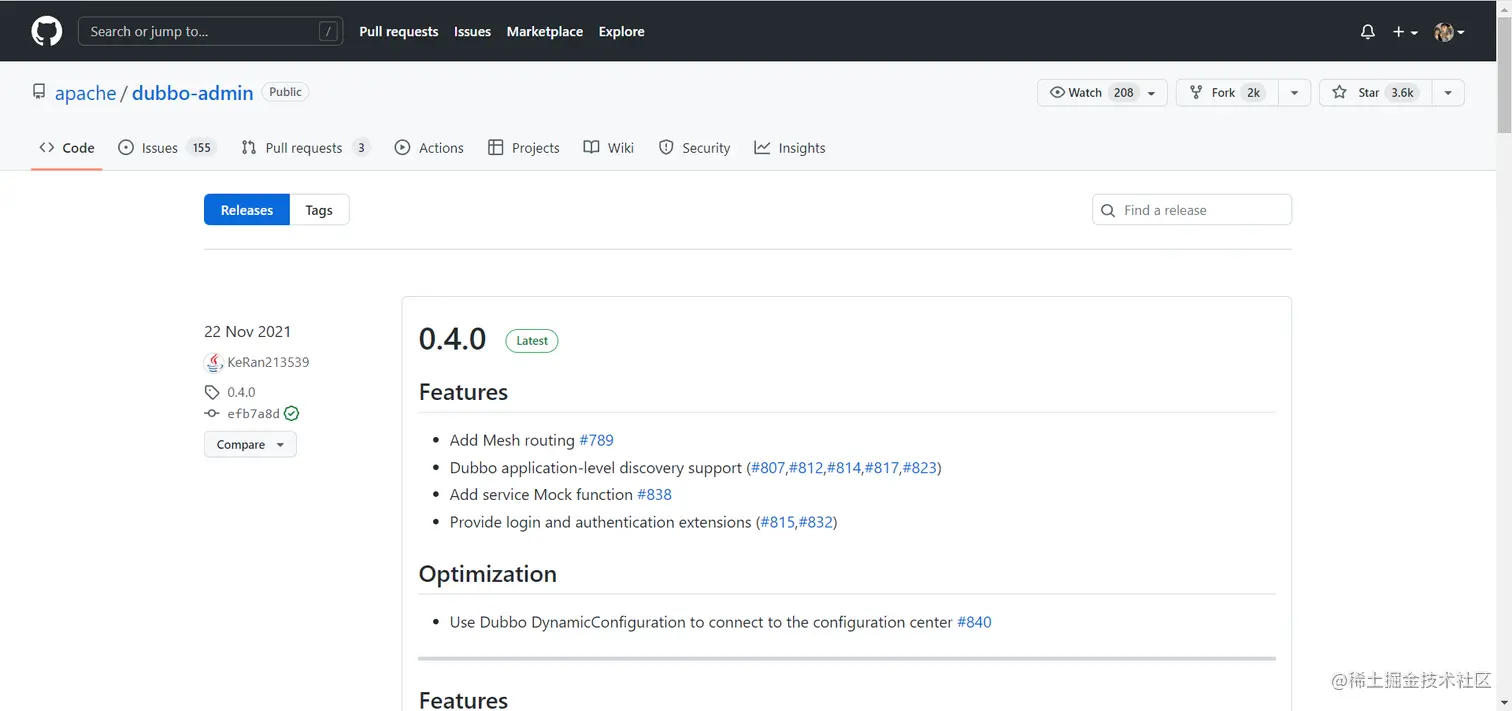The width and height of the screenshot is (1512, 711).
Task: Click the tag icon beside 0.4.0
Action: pyautogui.click(x=212, y=392)
